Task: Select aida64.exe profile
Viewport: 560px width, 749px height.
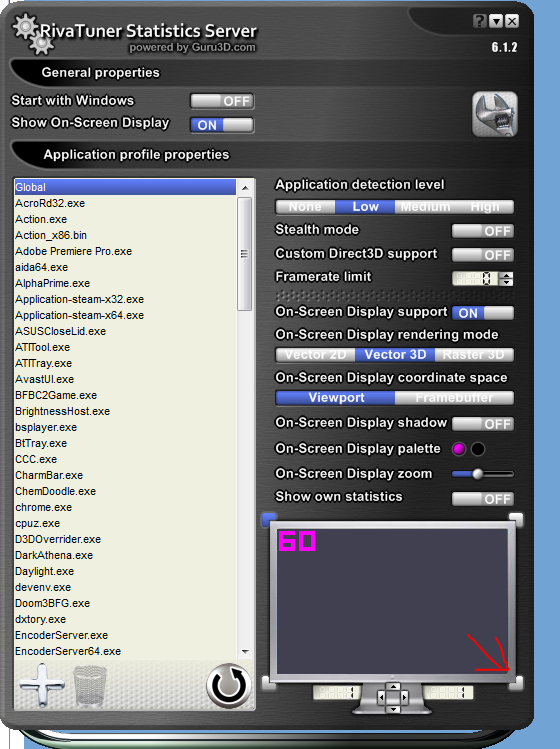Action: pyautogui.click(x=125, y=267)
